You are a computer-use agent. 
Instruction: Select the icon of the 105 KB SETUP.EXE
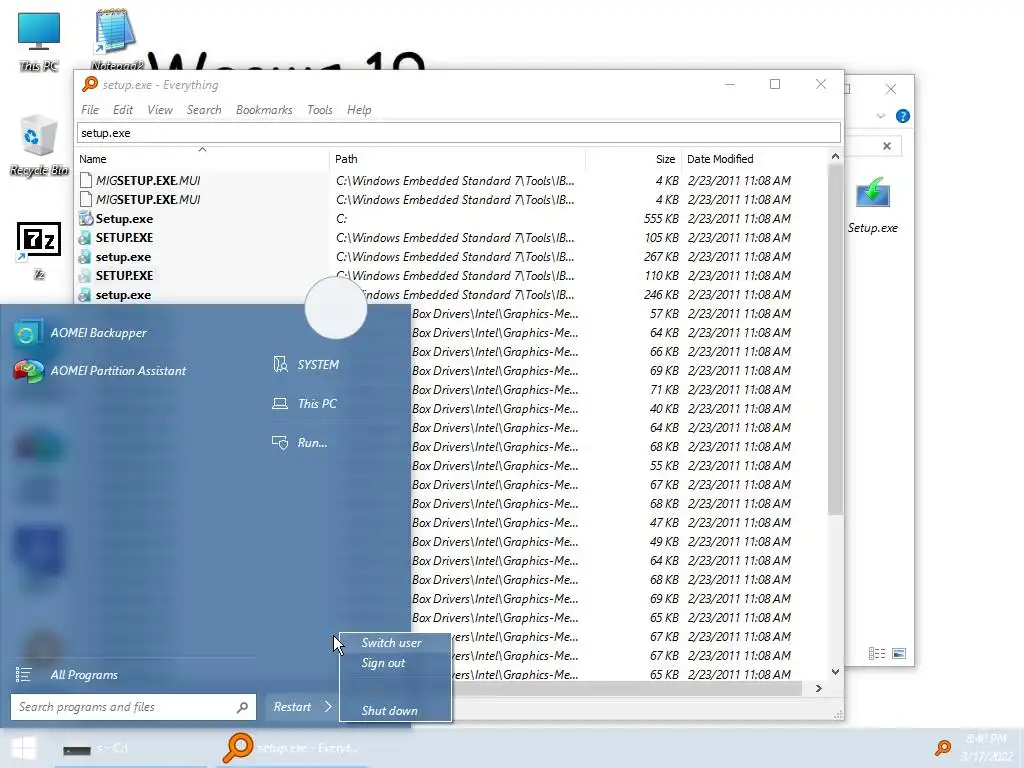coord(85,238)
